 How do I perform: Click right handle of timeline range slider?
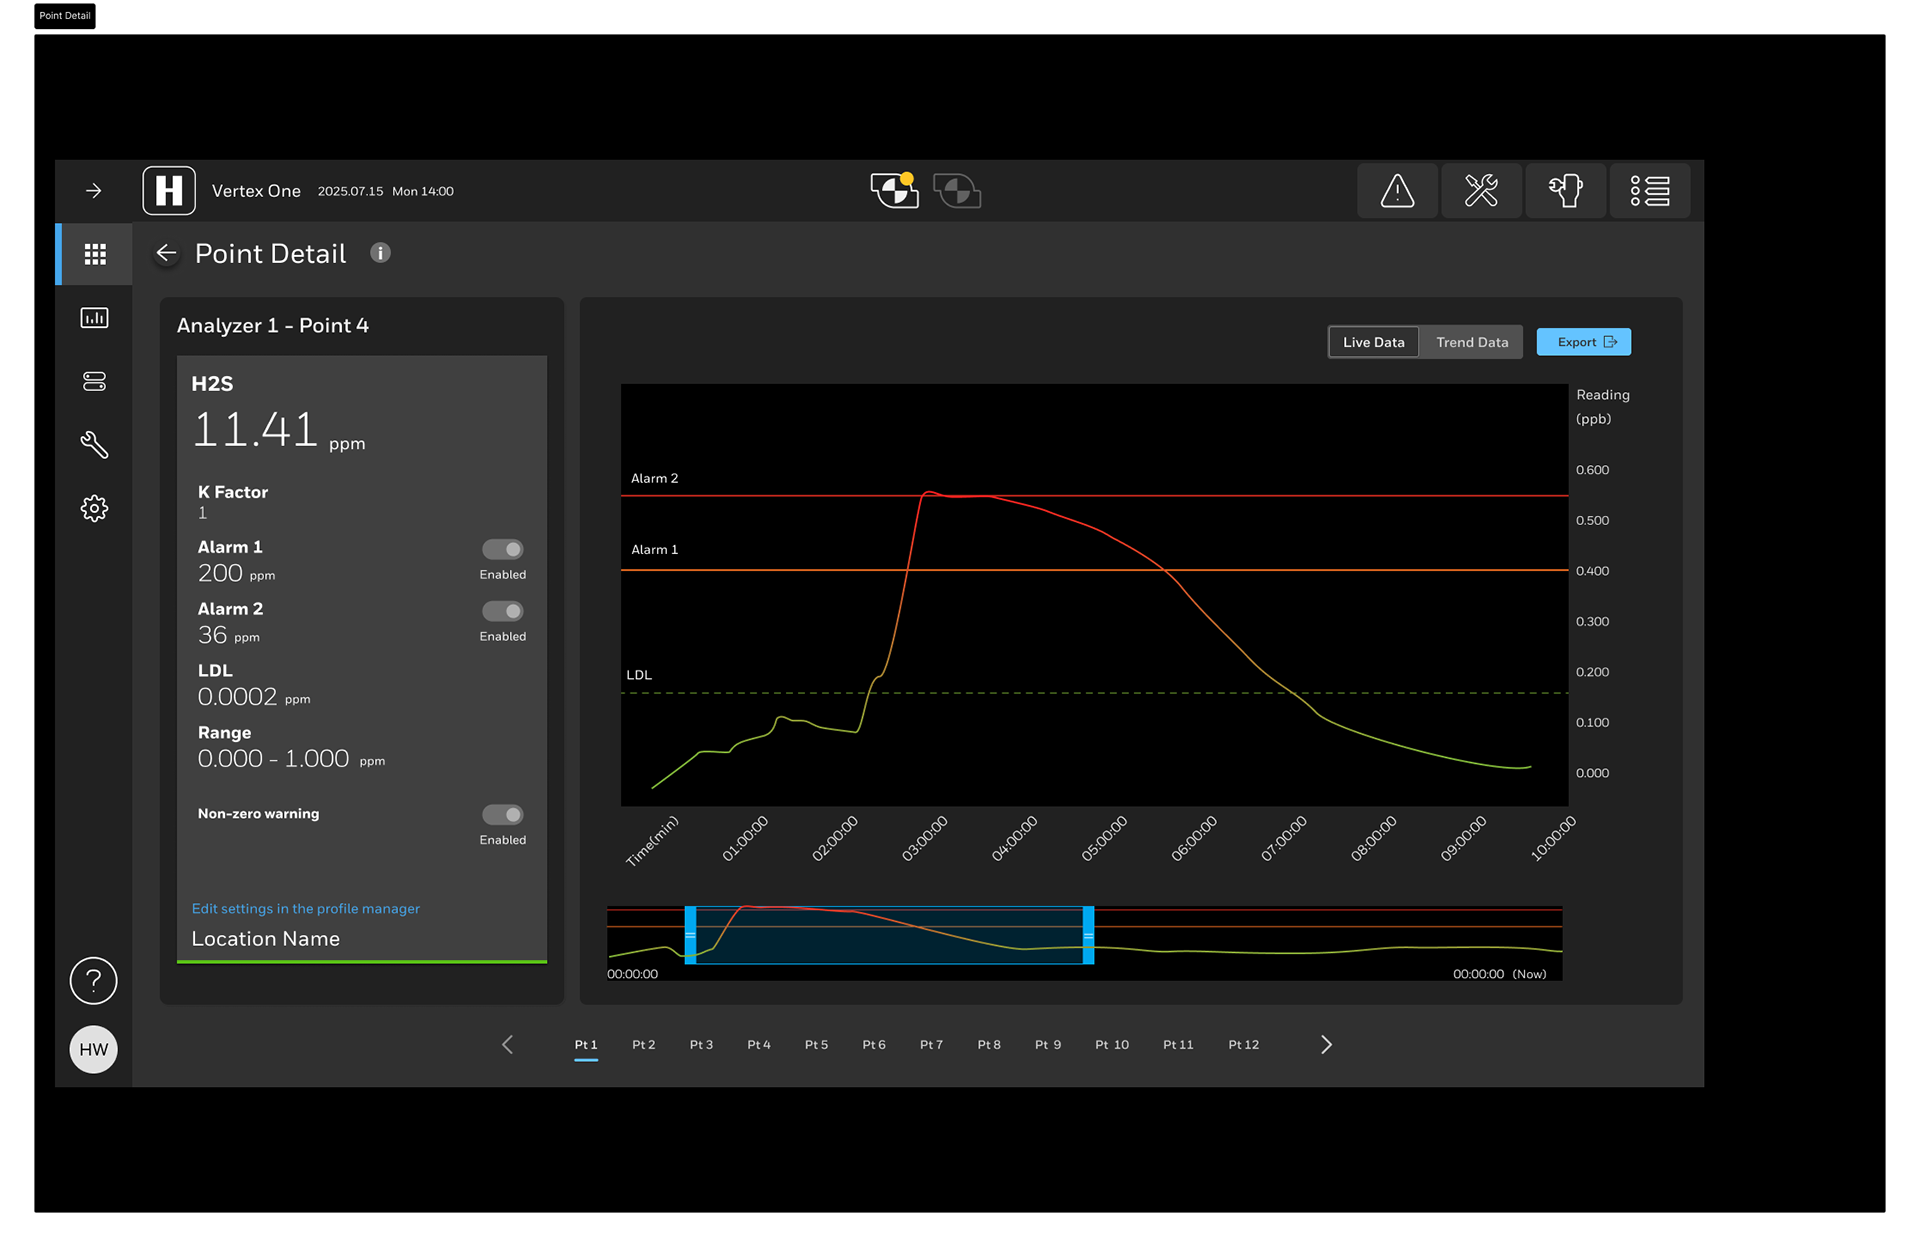point(1088,936)
